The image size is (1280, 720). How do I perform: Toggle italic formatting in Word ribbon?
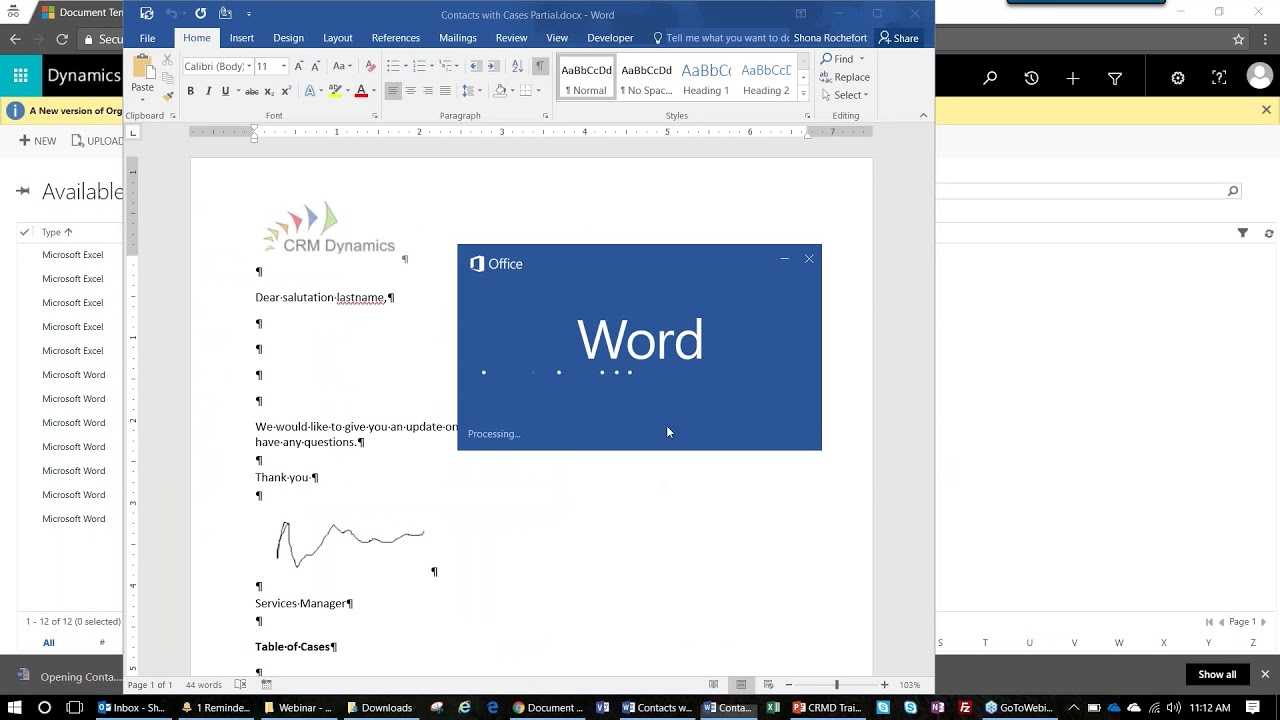(x=208, y=91)
